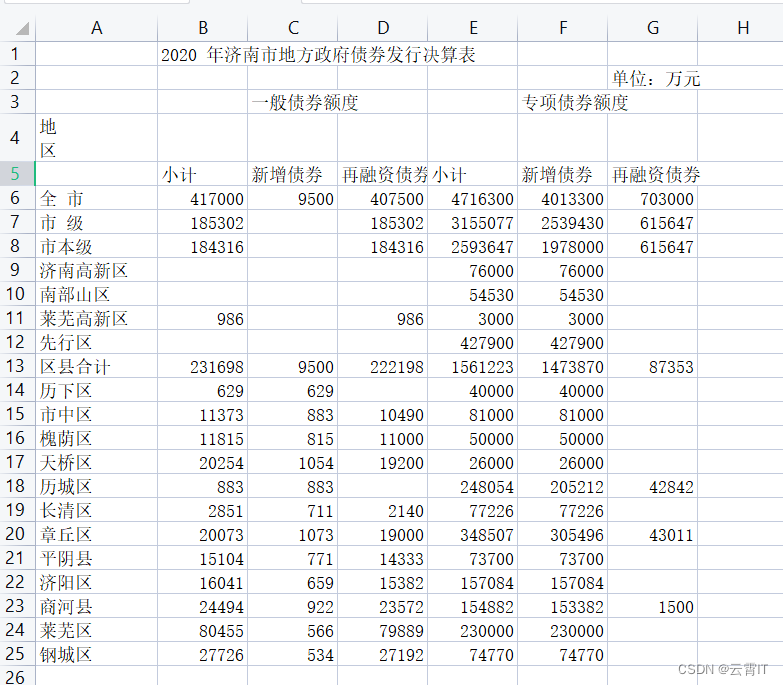This screenshot has height=685, width=783.
Task: Click the 平阴县 cell
Action: (x=96, y=558)
